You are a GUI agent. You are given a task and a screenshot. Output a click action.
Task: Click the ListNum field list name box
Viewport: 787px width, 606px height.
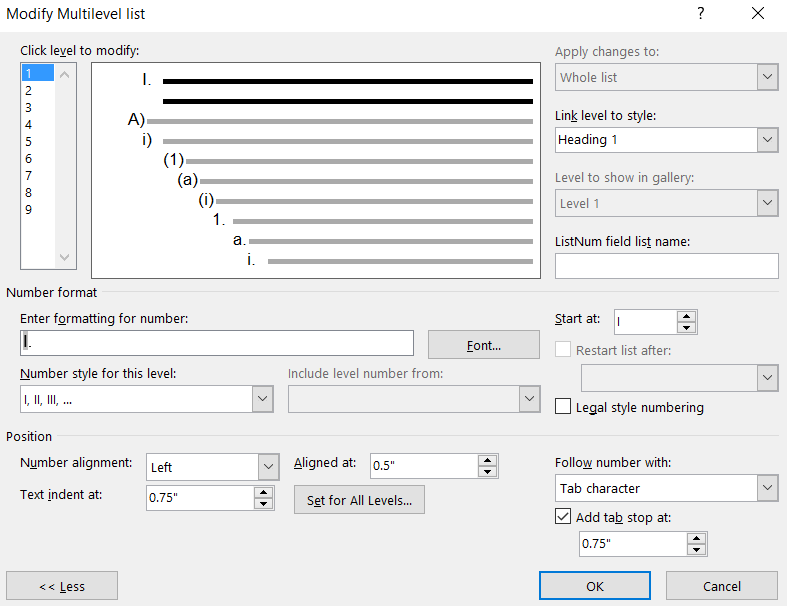(x=666, y=266)
